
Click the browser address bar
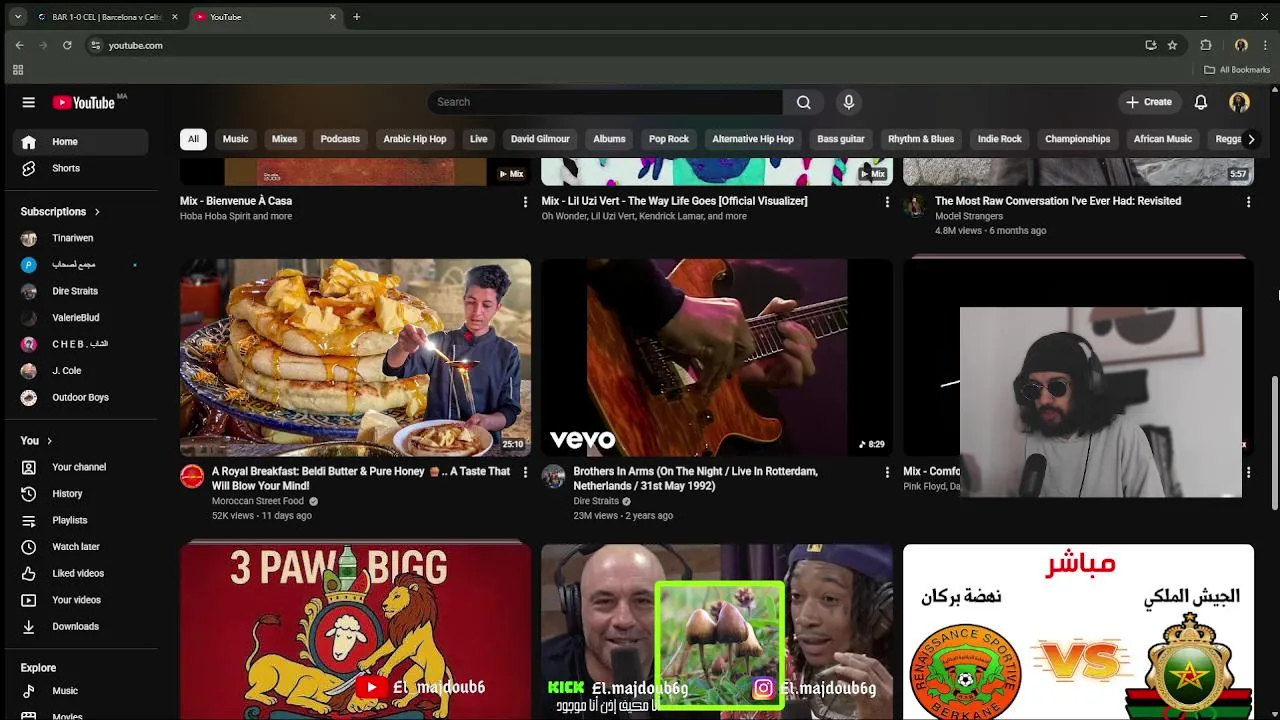[x=620, y=45]
